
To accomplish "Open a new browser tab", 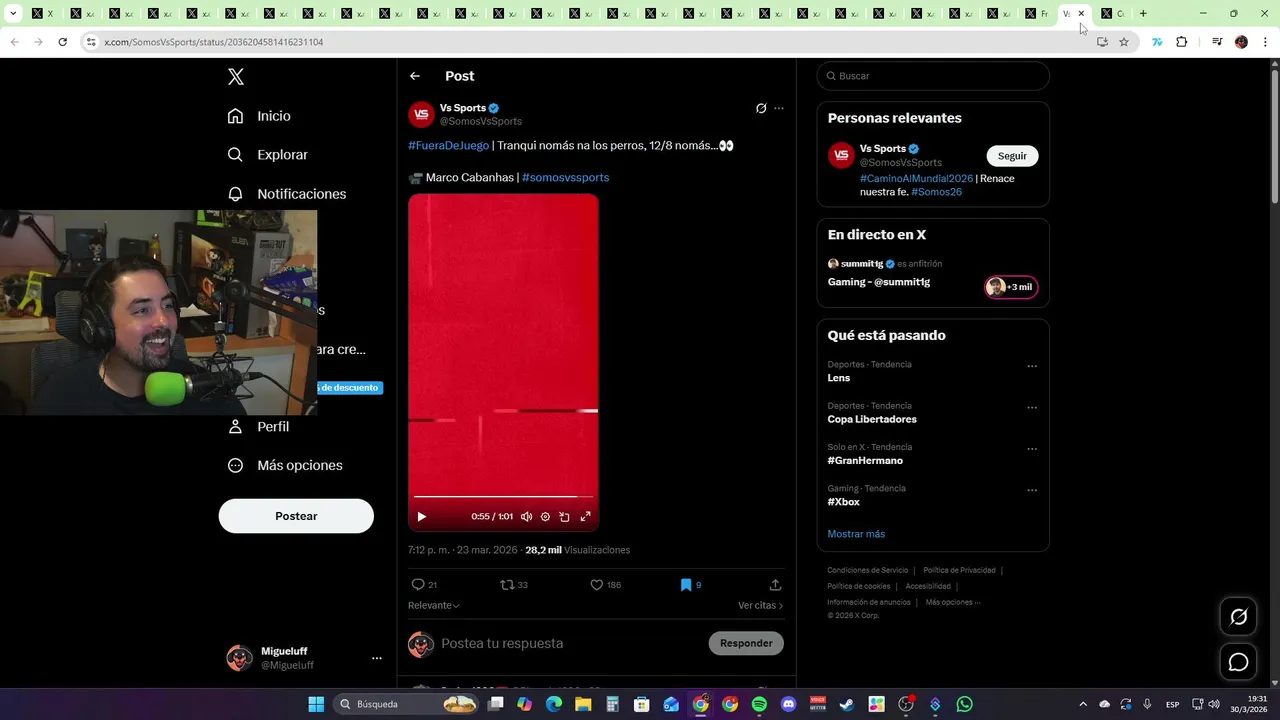I will point(1143,13).
